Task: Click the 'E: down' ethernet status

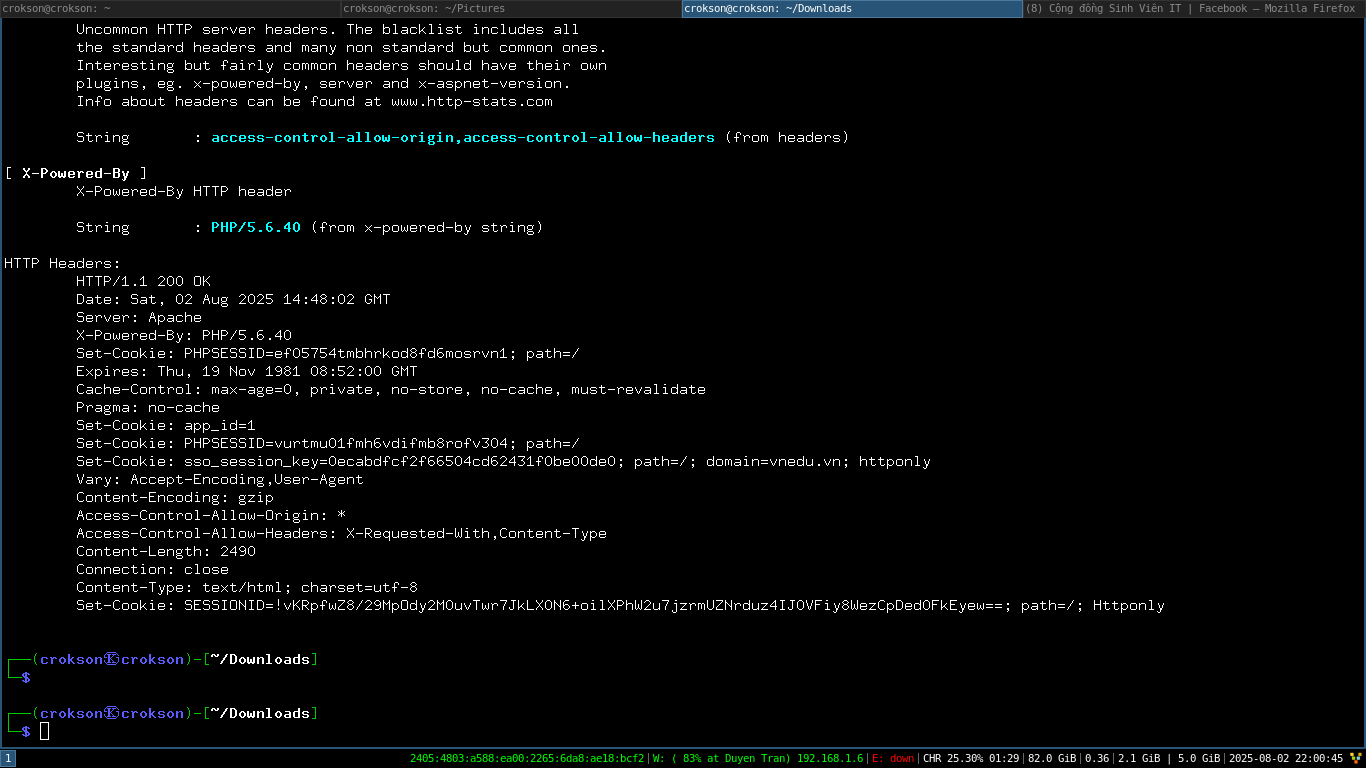Action: pos(893,759)
